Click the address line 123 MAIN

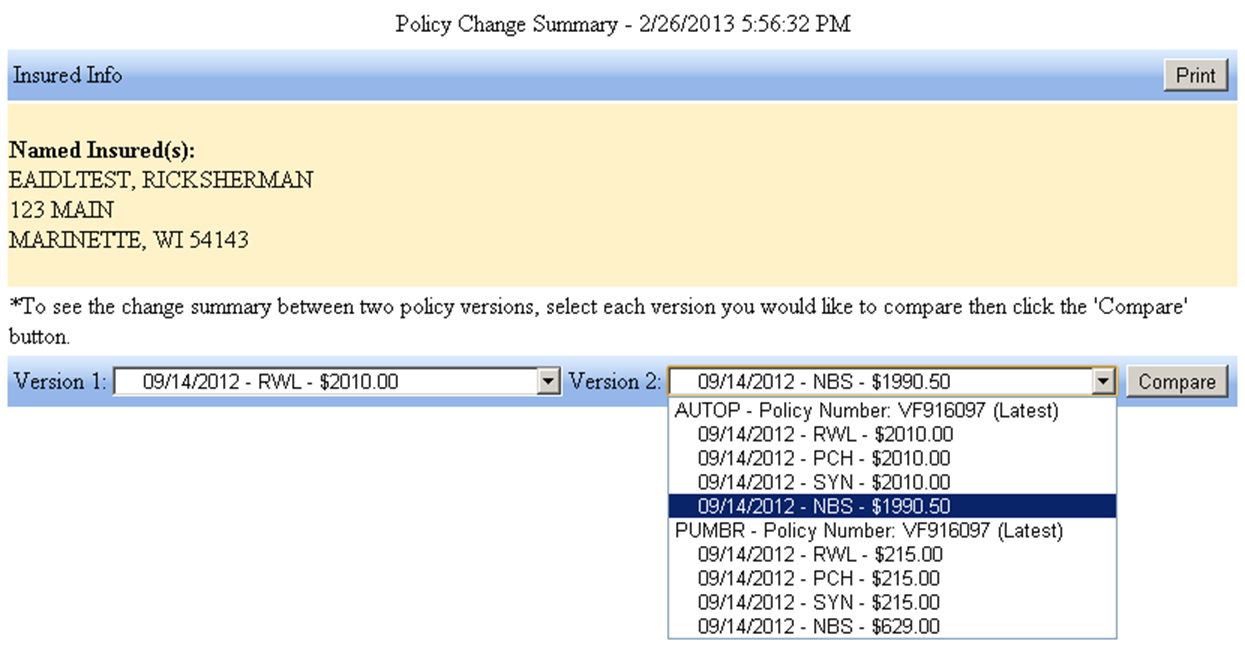(x=61, y=211)
